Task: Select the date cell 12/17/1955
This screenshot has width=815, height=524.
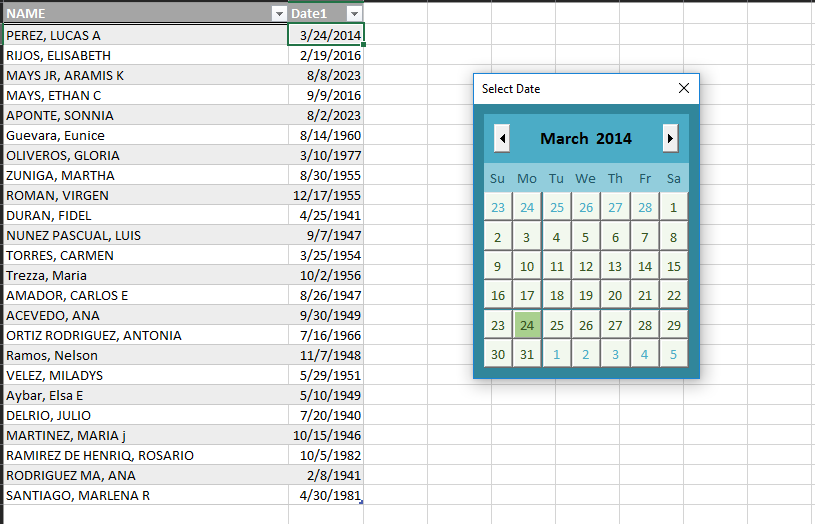Action: [x=326, y=195]
